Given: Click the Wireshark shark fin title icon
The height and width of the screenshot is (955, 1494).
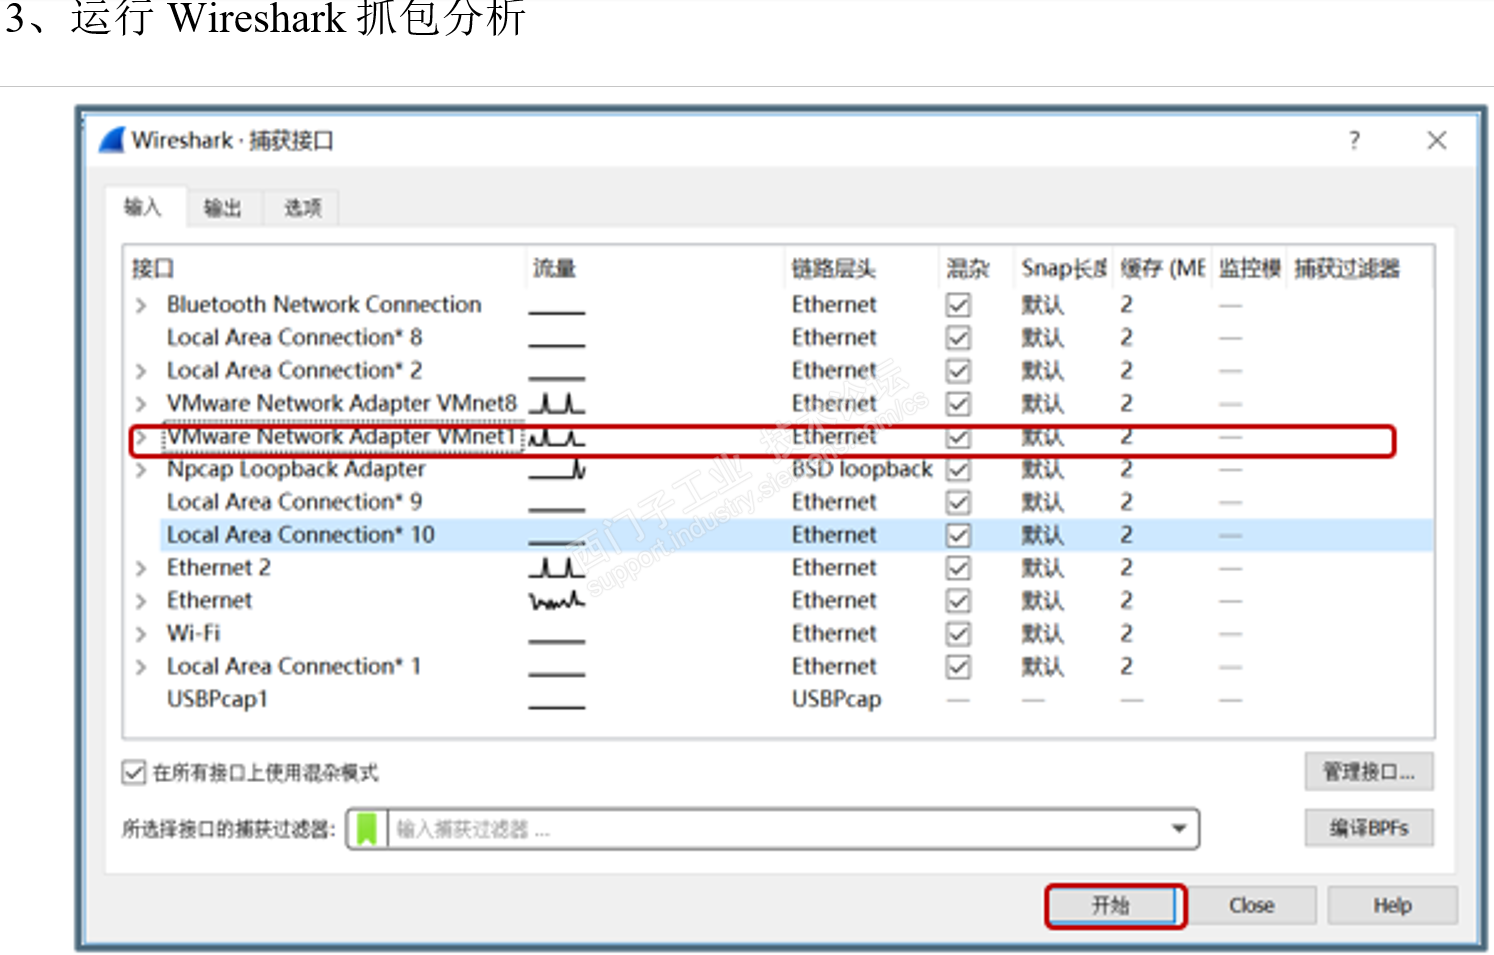Looking at the screenshot, I should click(x=112, y=140).
